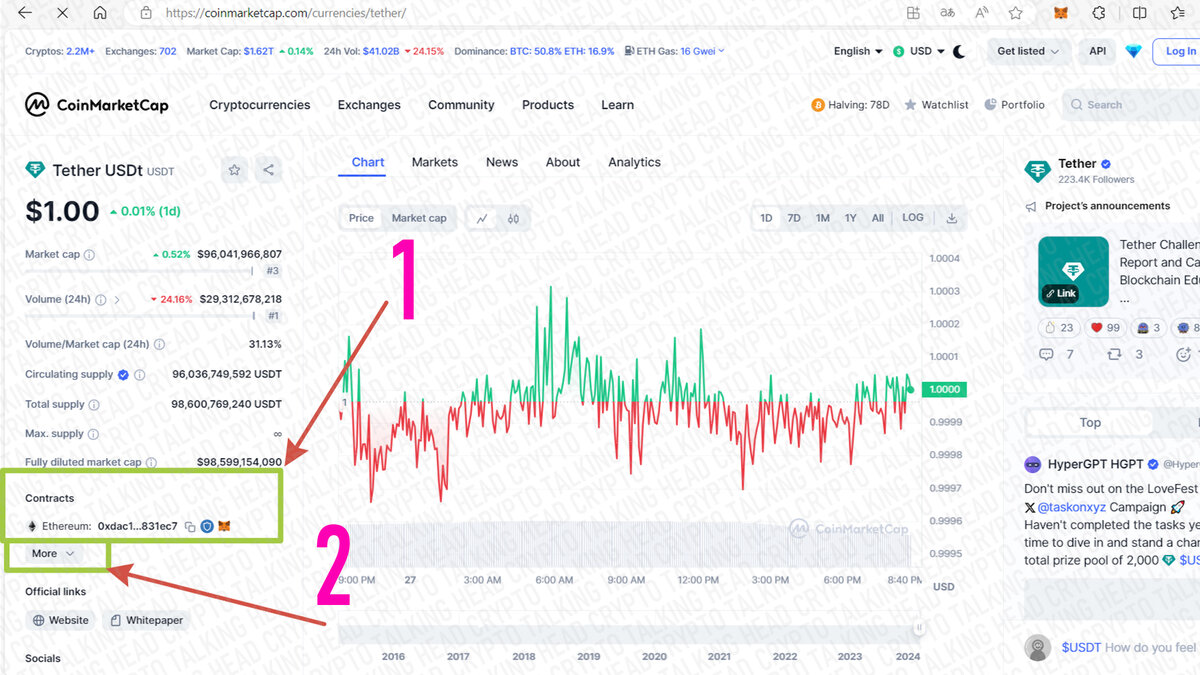
Task: Switch to the Chart tab
Action: (x=368, y=162)
